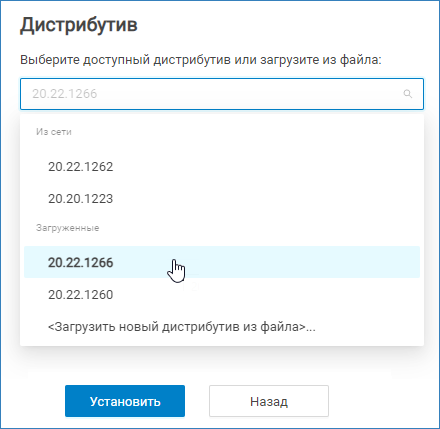Go back with the Назад button
The image size is (440, 429).
(269, 401)
